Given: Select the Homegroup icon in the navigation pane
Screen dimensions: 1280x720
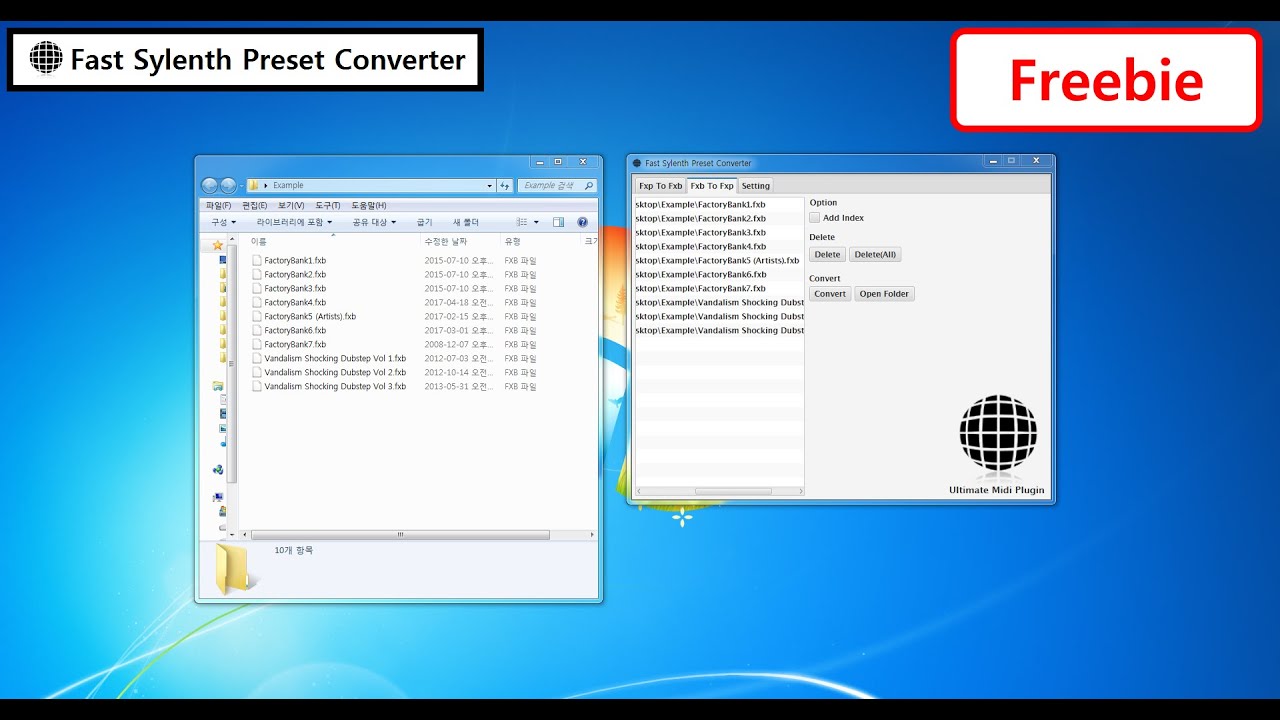Looking at the screenshot, I should coord(218,469).
